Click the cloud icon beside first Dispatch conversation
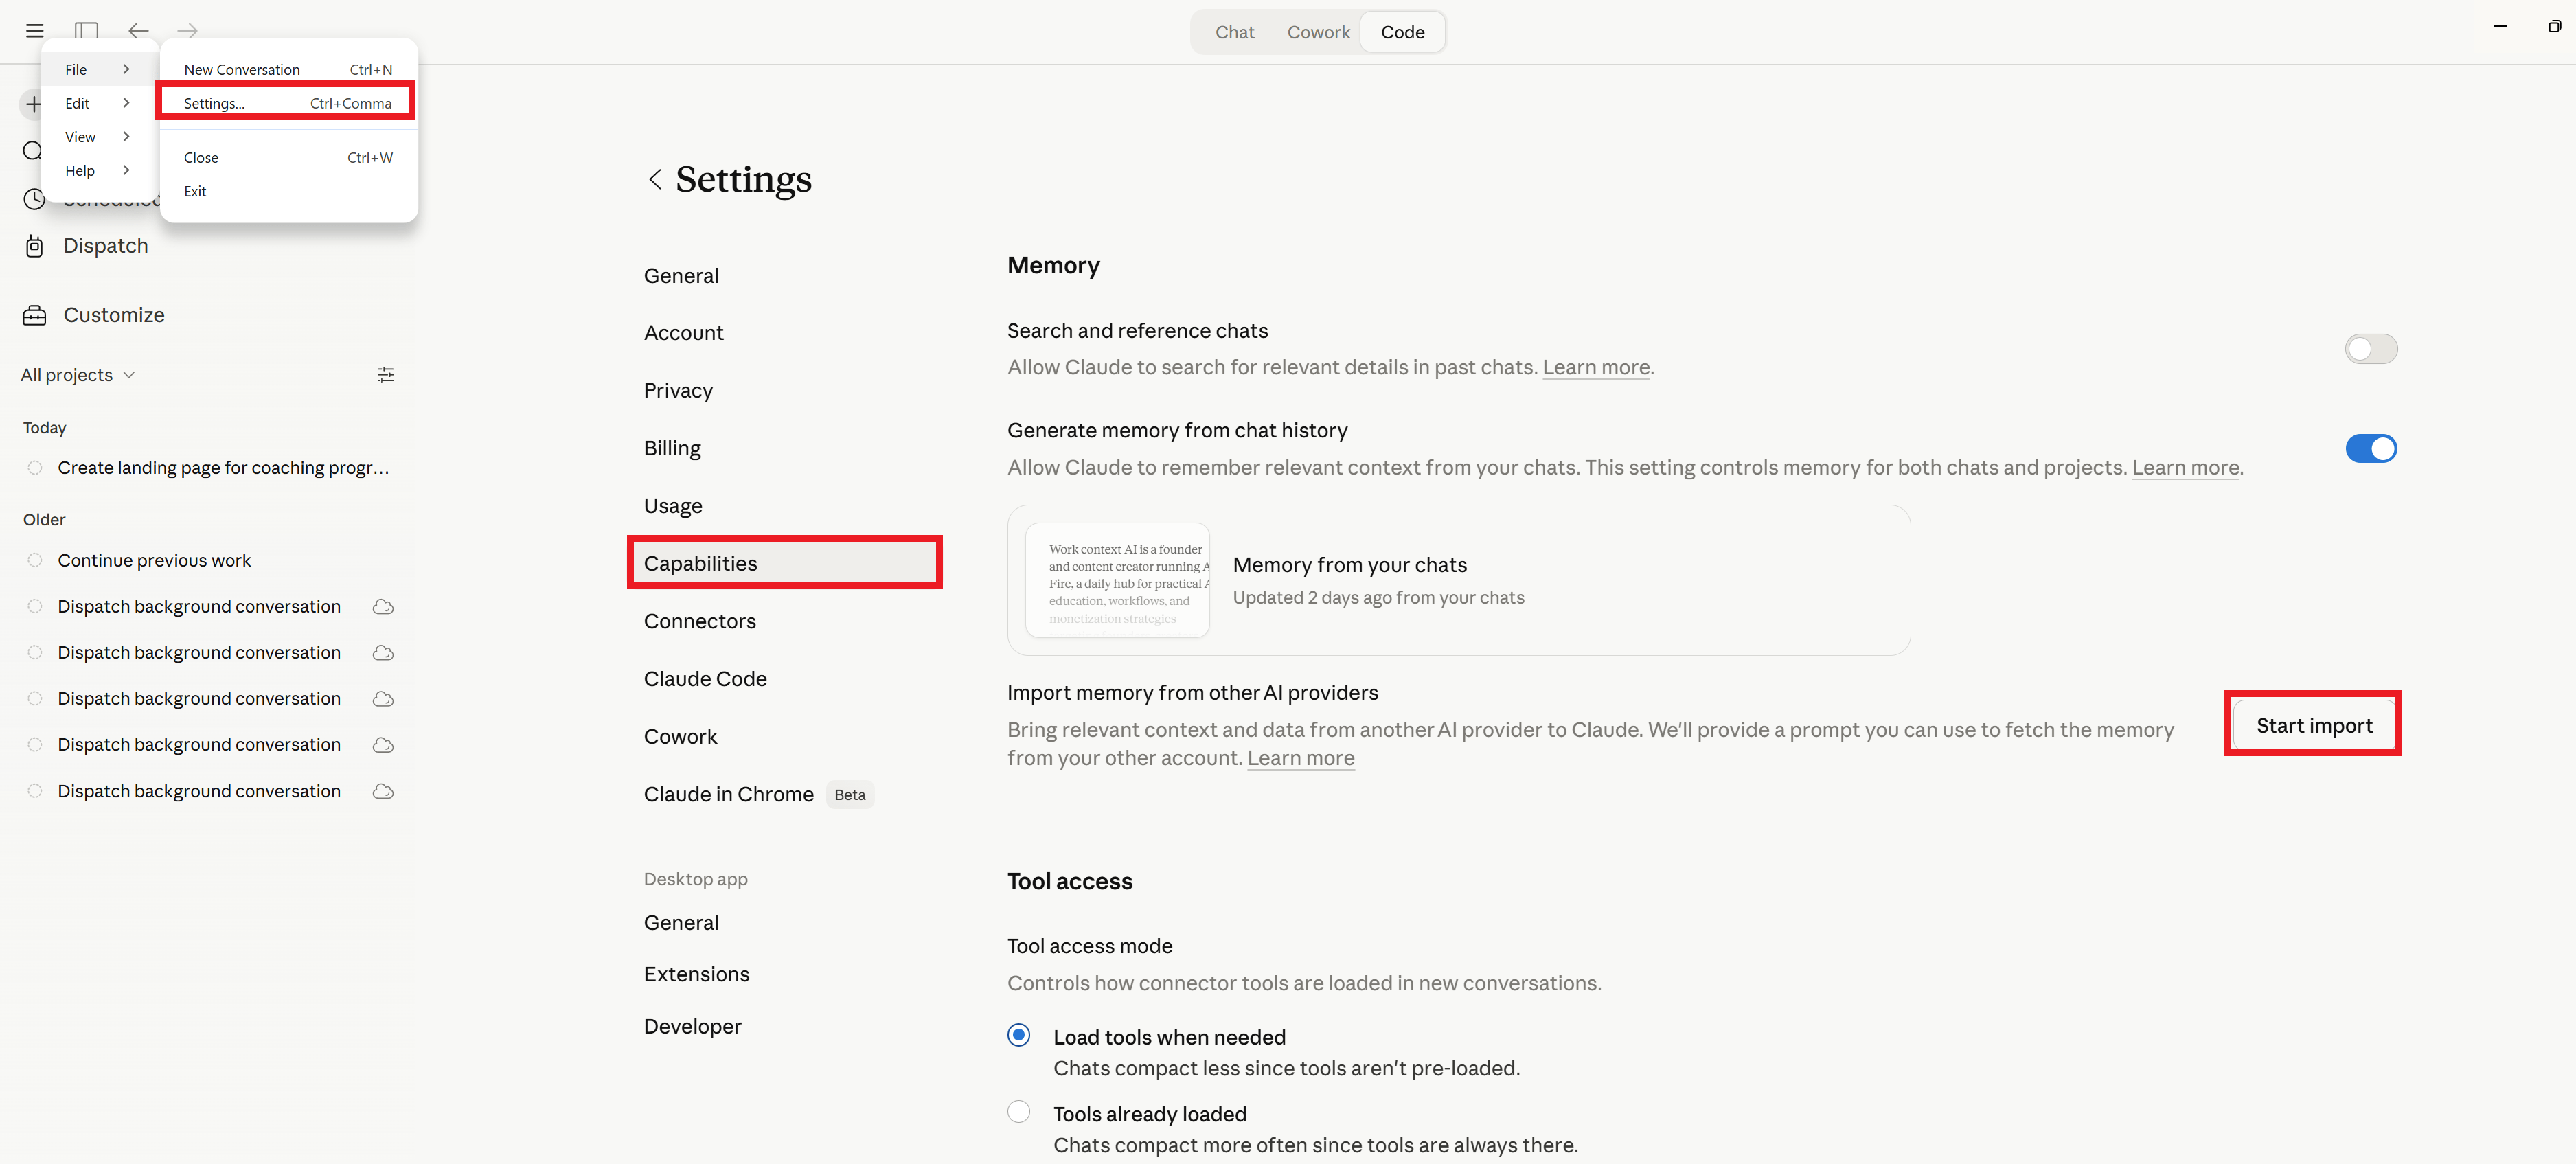 point(382,606)
